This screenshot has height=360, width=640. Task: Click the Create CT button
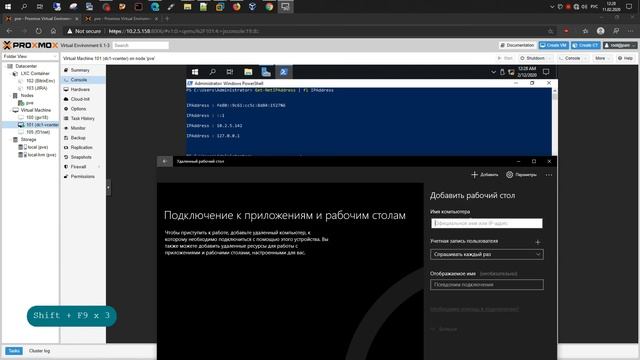click(x=585, y=45)
